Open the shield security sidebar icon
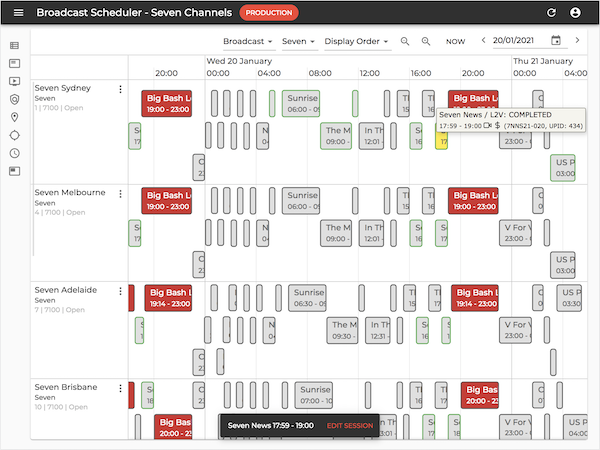 tap(15, 99)
